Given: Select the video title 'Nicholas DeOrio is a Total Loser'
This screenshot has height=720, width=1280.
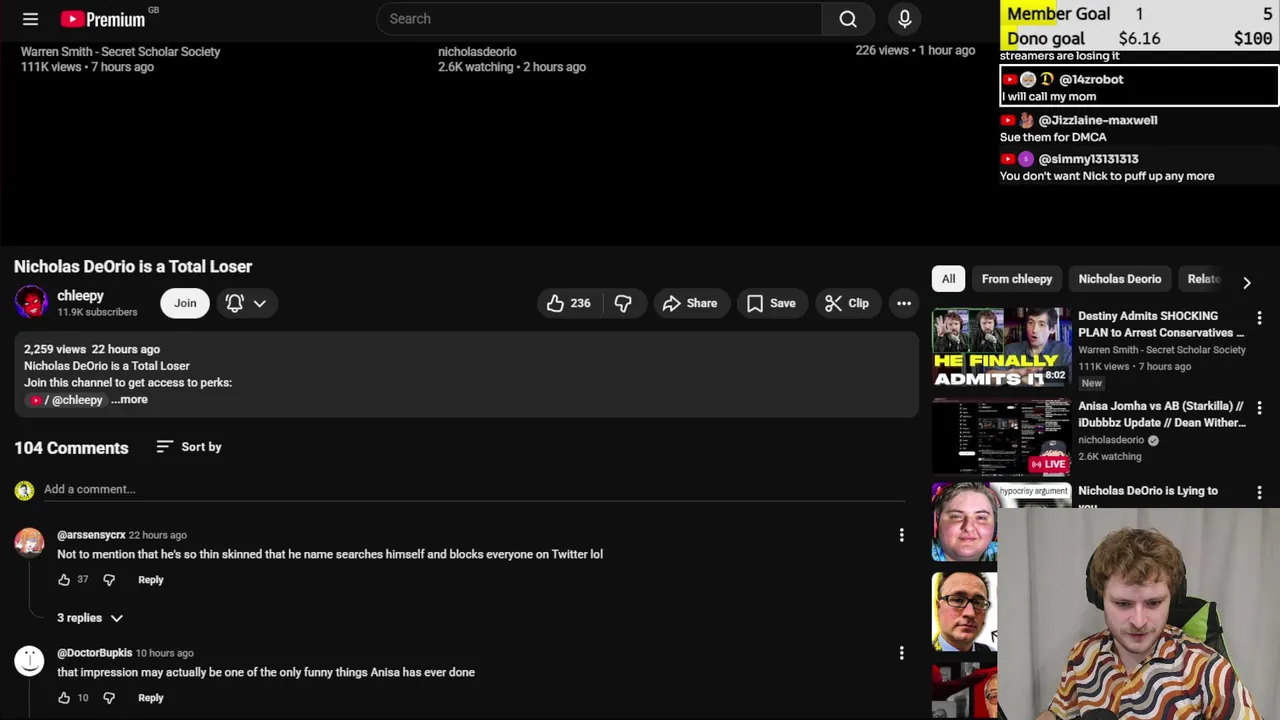Looking at the screenshot, I should click(133, 267).
